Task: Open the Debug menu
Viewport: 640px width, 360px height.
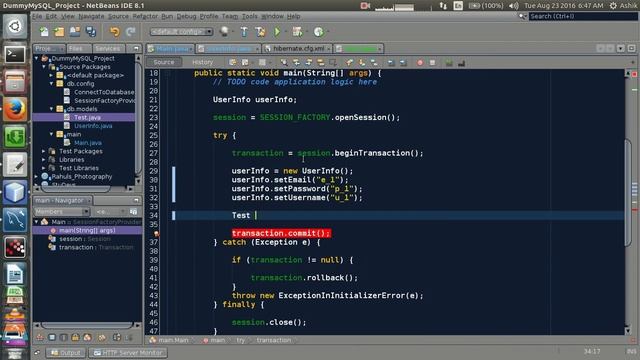Action: (x=186, y=16)
